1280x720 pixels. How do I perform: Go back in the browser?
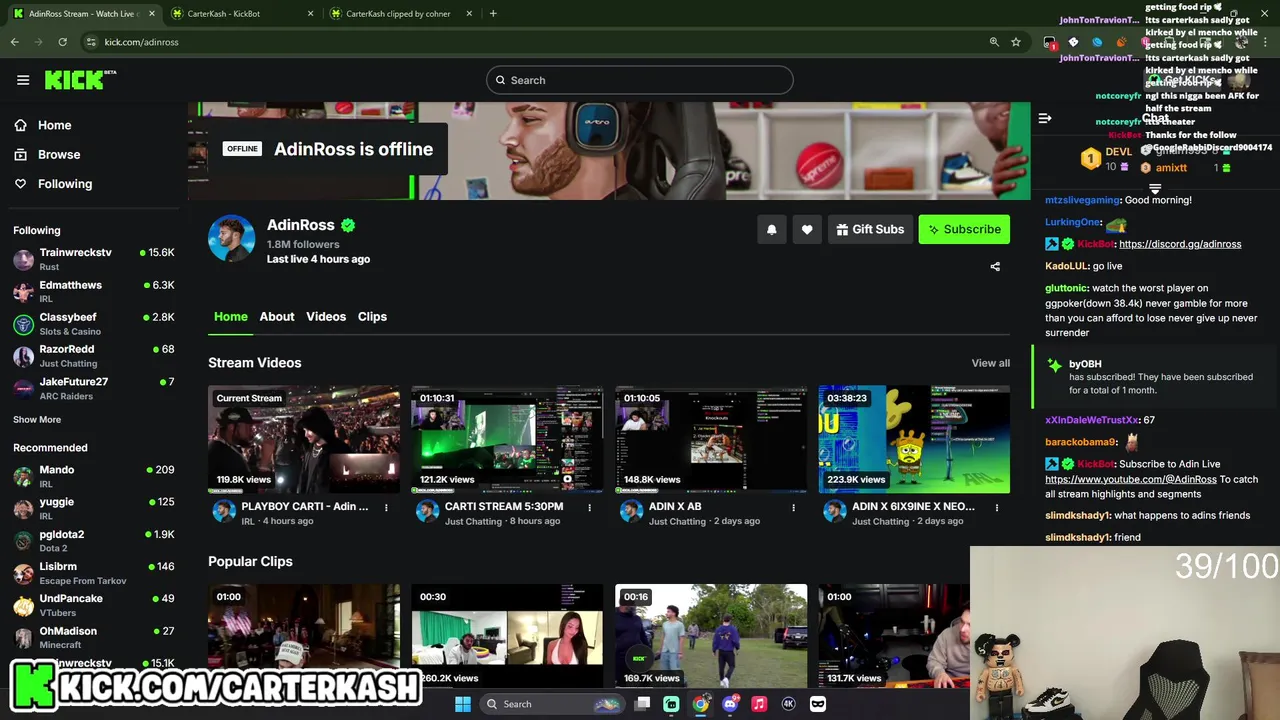tap(15, 42)
